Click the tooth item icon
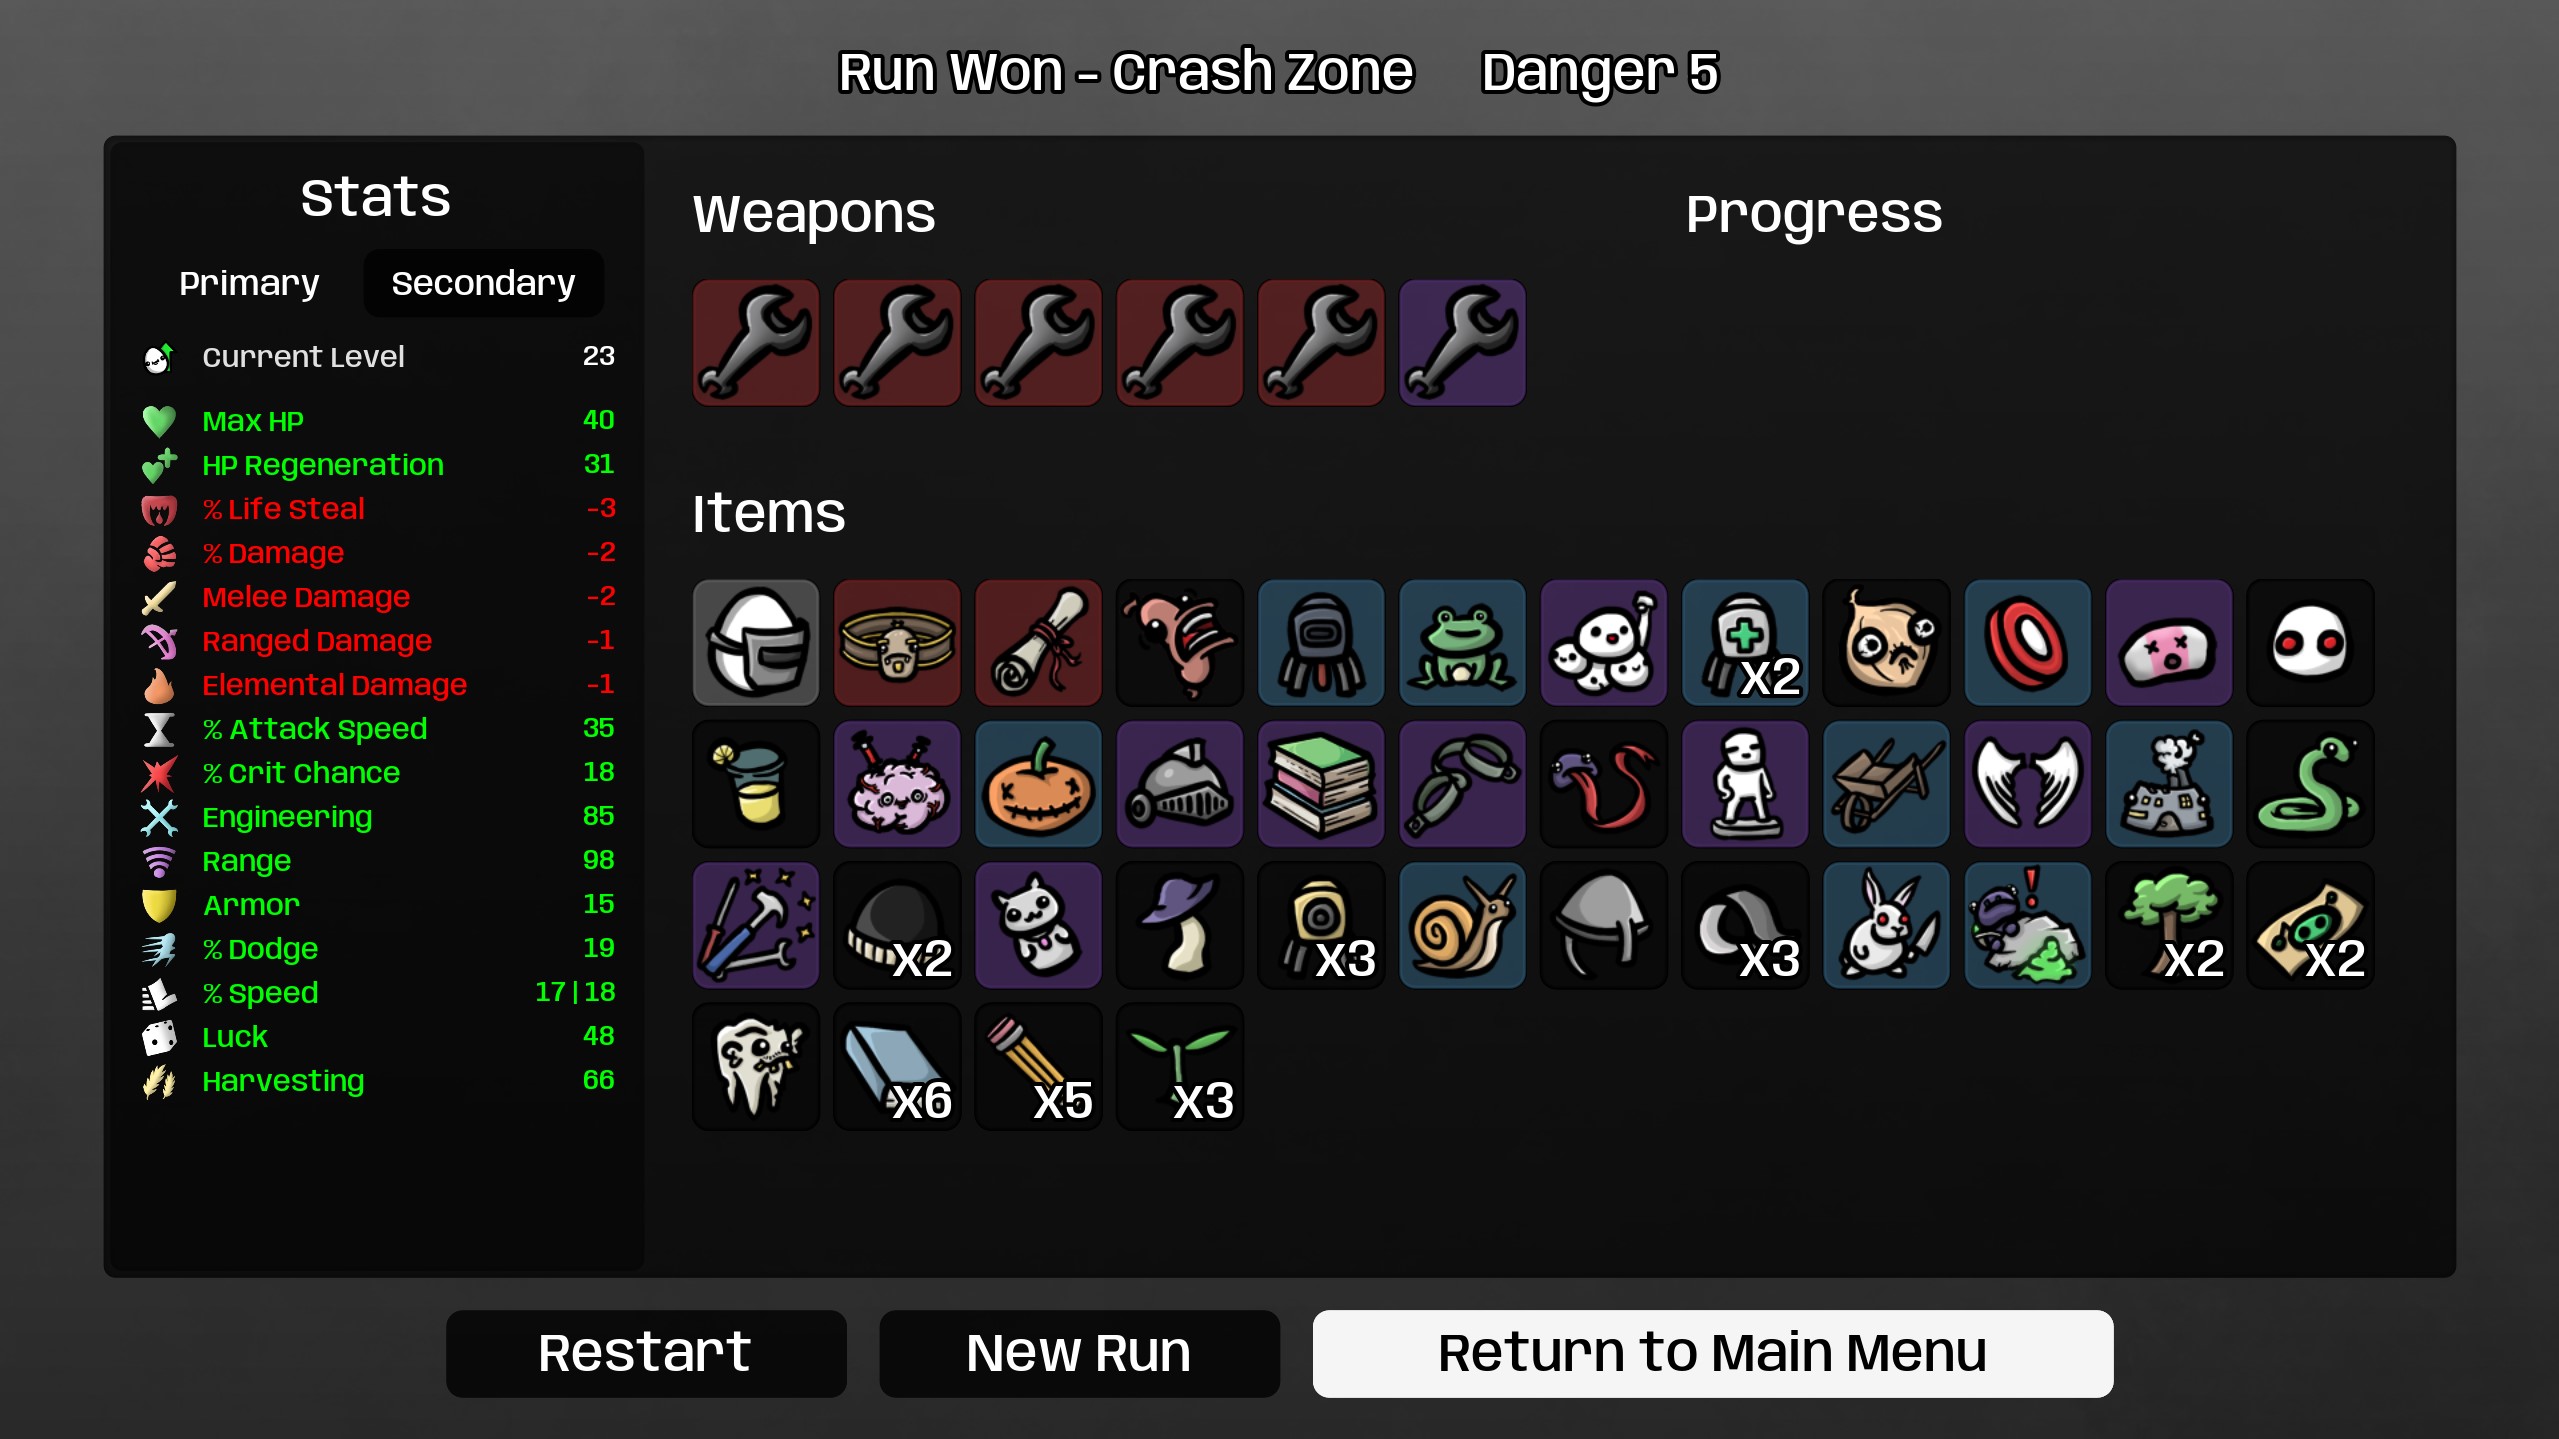2559x1439 pixels. tap(756, 1067)
